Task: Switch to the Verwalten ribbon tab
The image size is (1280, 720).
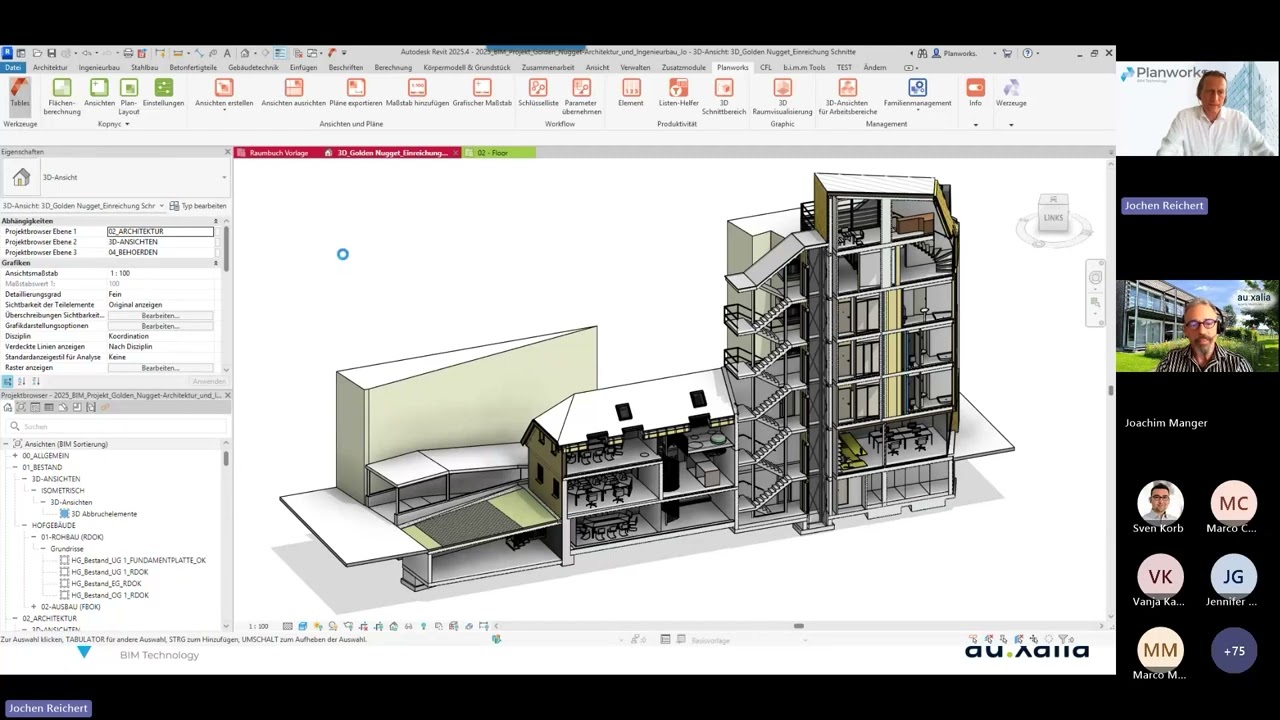Action: 635,67
